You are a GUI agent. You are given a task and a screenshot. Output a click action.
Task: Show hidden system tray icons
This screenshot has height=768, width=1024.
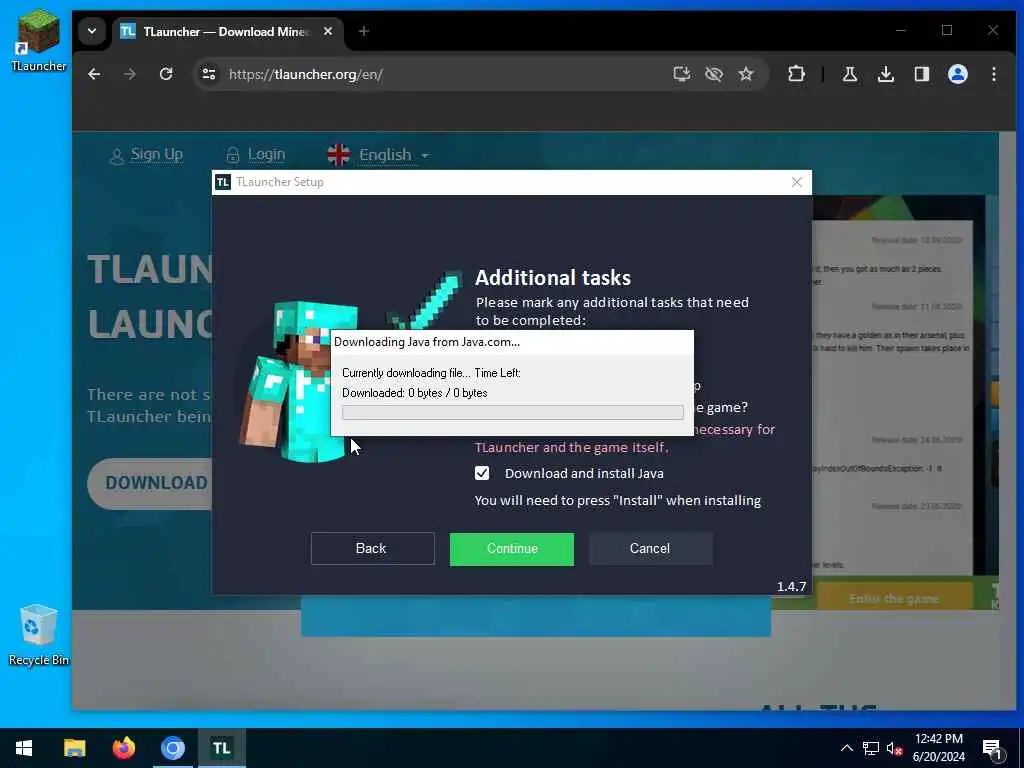pos(846,748)
